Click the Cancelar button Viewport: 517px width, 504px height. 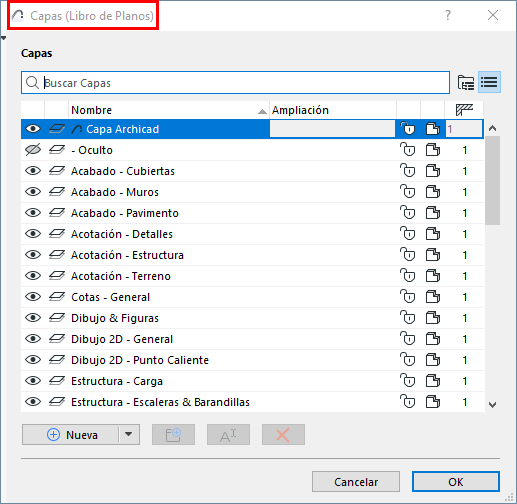[x=356, y=482]
